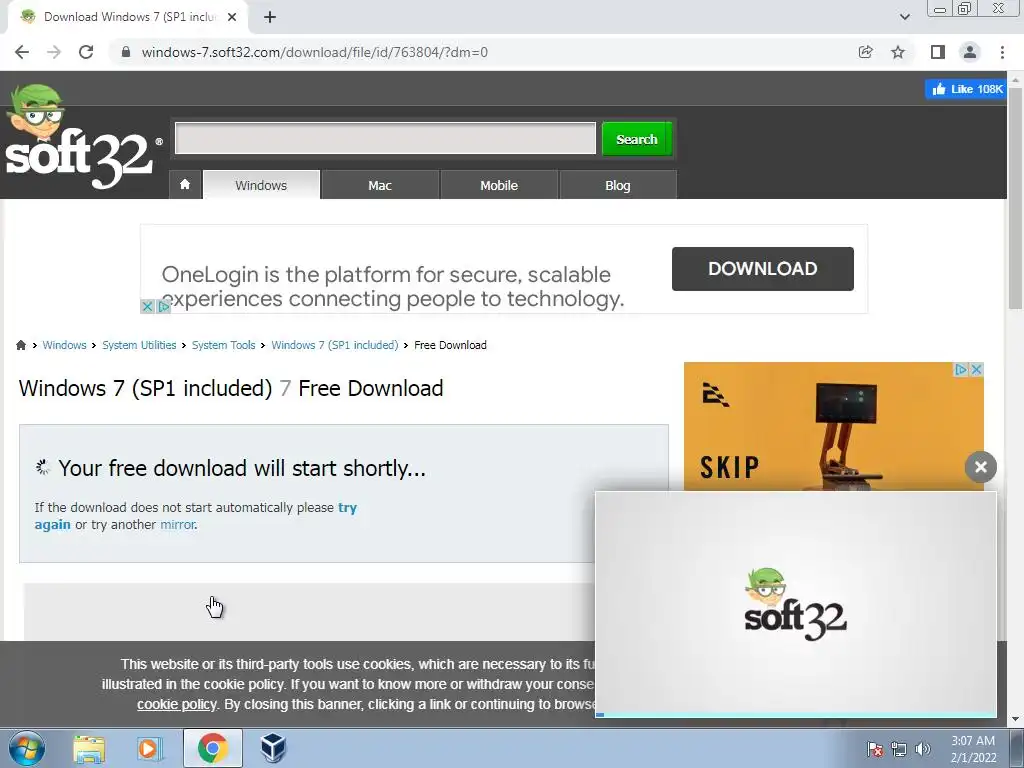1024x768 pixels.
Task: Open Chrome's three-dot menu
Action: (1002, 52)
